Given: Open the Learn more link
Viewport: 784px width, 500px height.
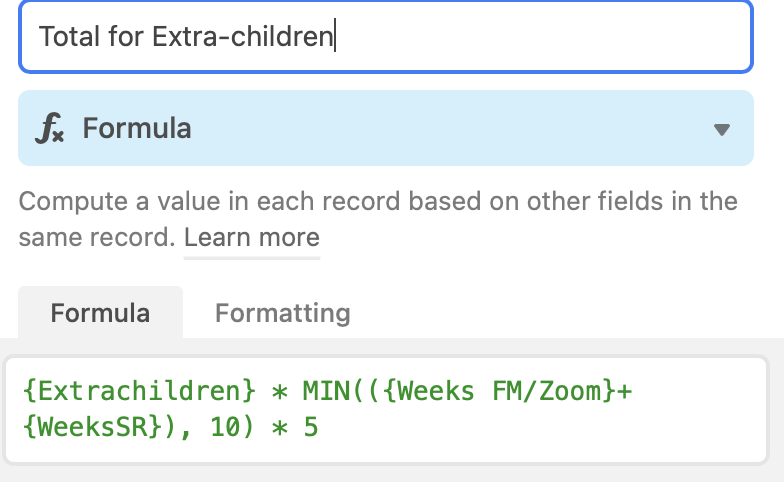Looking at the screenshot, I should [252, 238].
